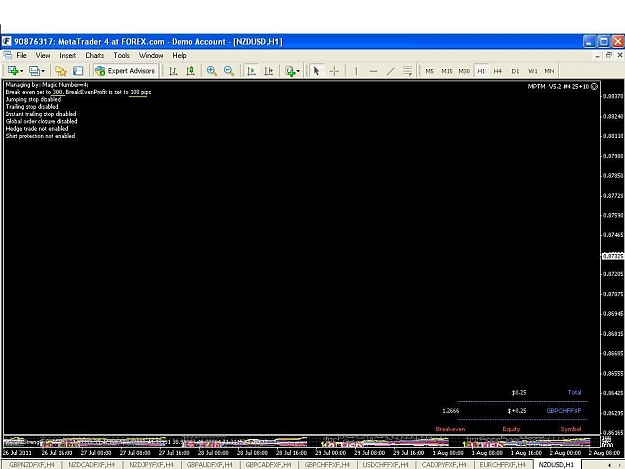
Task: Open the Window menu
Action: tap(151, 55)
